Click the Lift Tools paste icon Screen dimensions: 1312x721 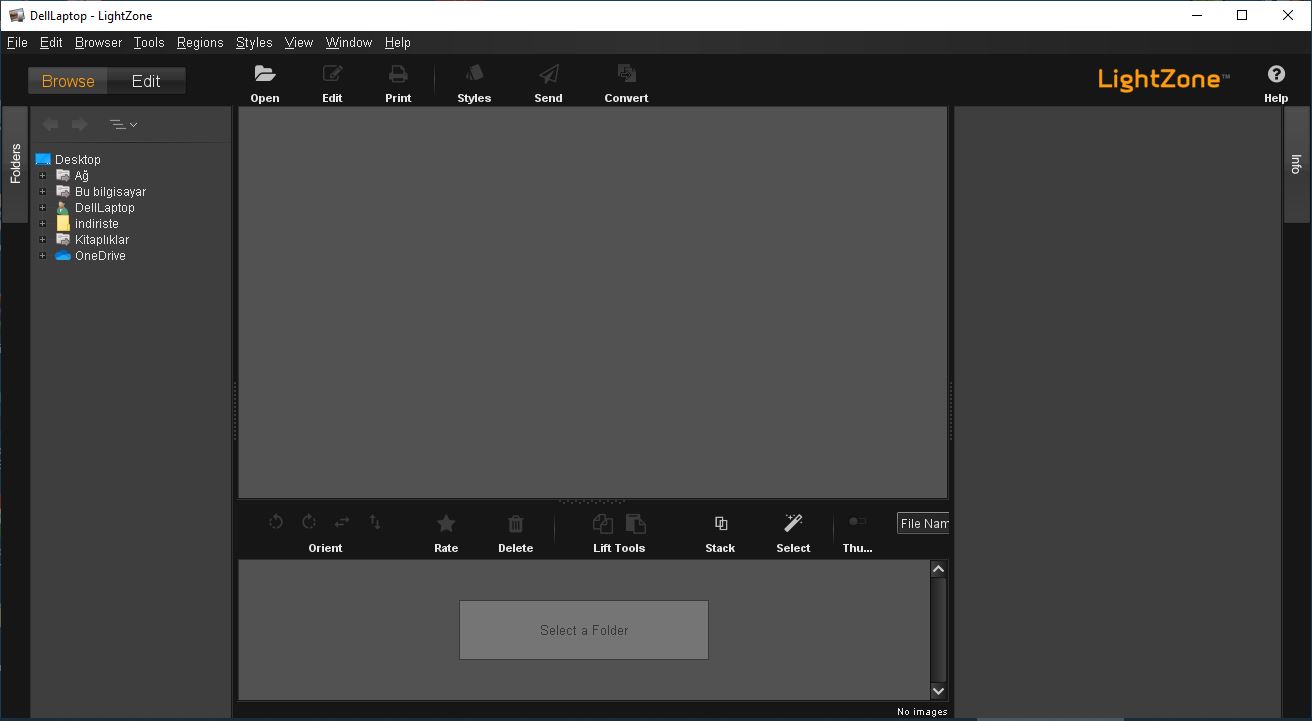(635, 523)
